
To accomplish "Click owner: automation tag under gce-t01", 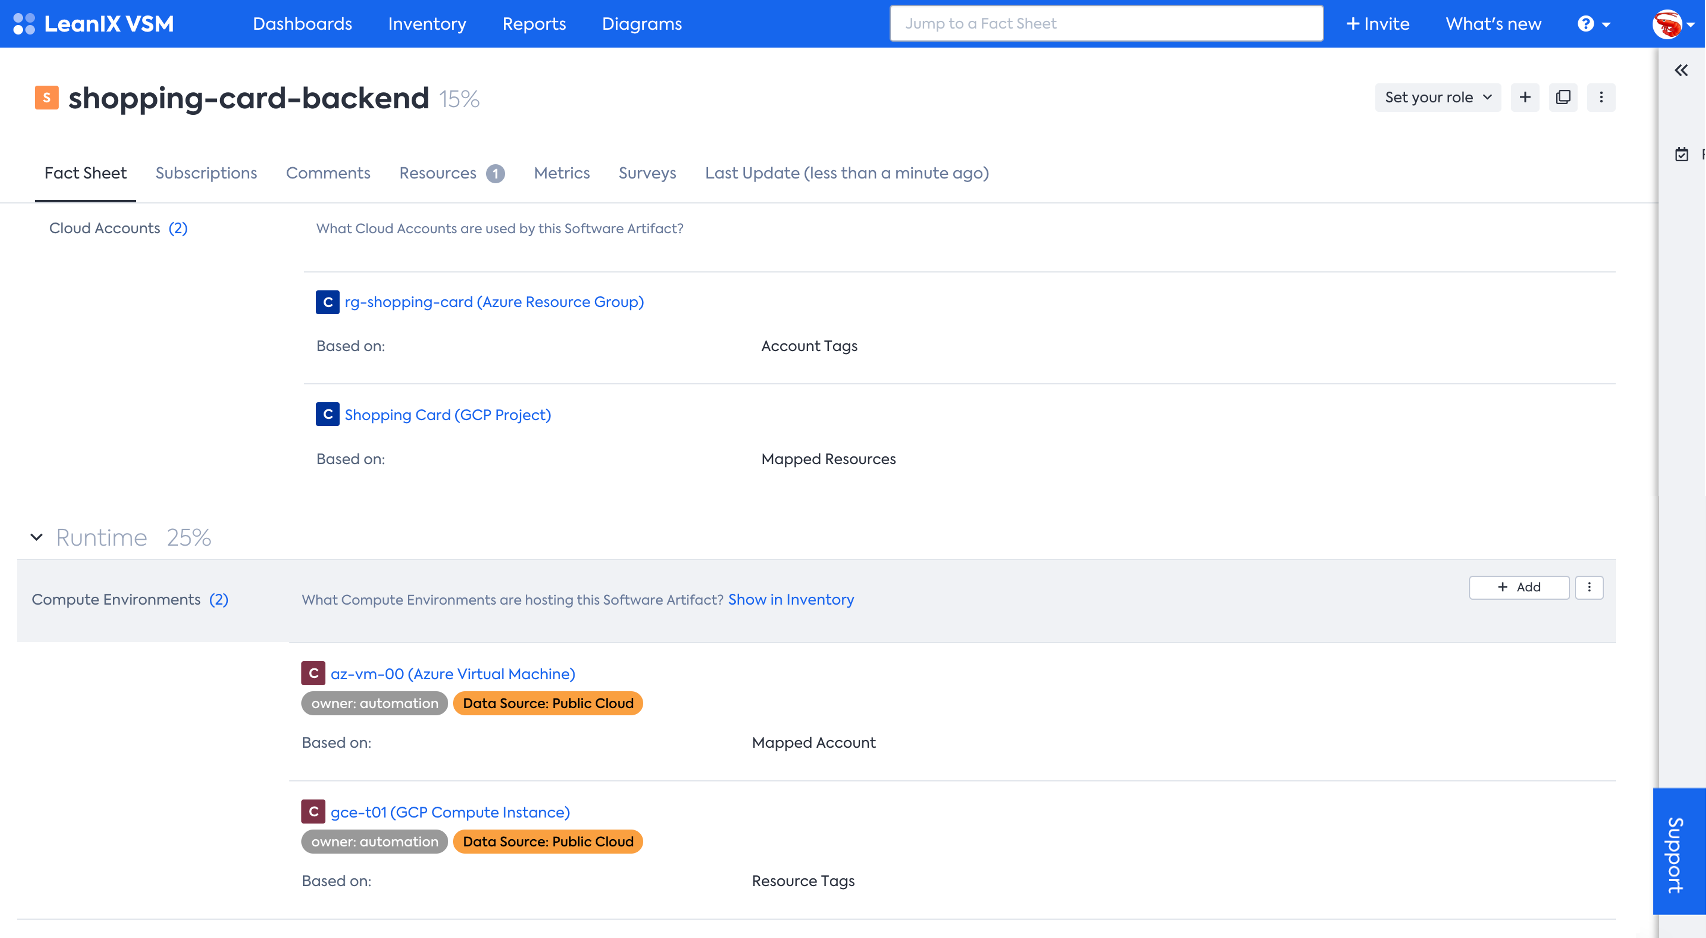I will 374,842.
